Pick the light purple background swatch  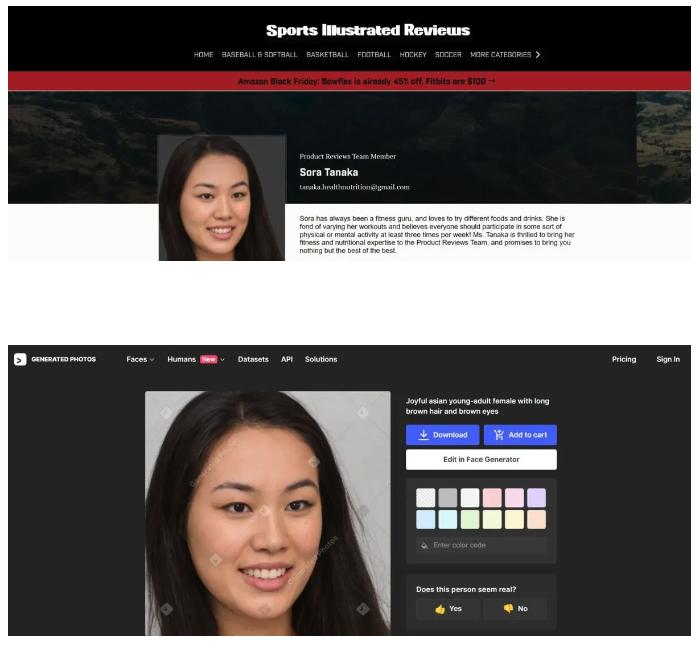[x=537, y=497]
